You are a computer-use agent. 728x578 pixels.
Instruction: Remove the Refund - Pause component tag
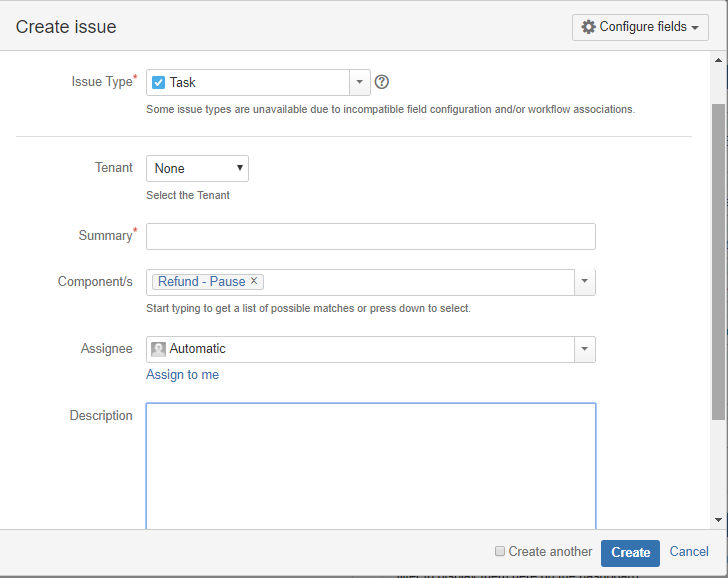(x=254, y=281)
